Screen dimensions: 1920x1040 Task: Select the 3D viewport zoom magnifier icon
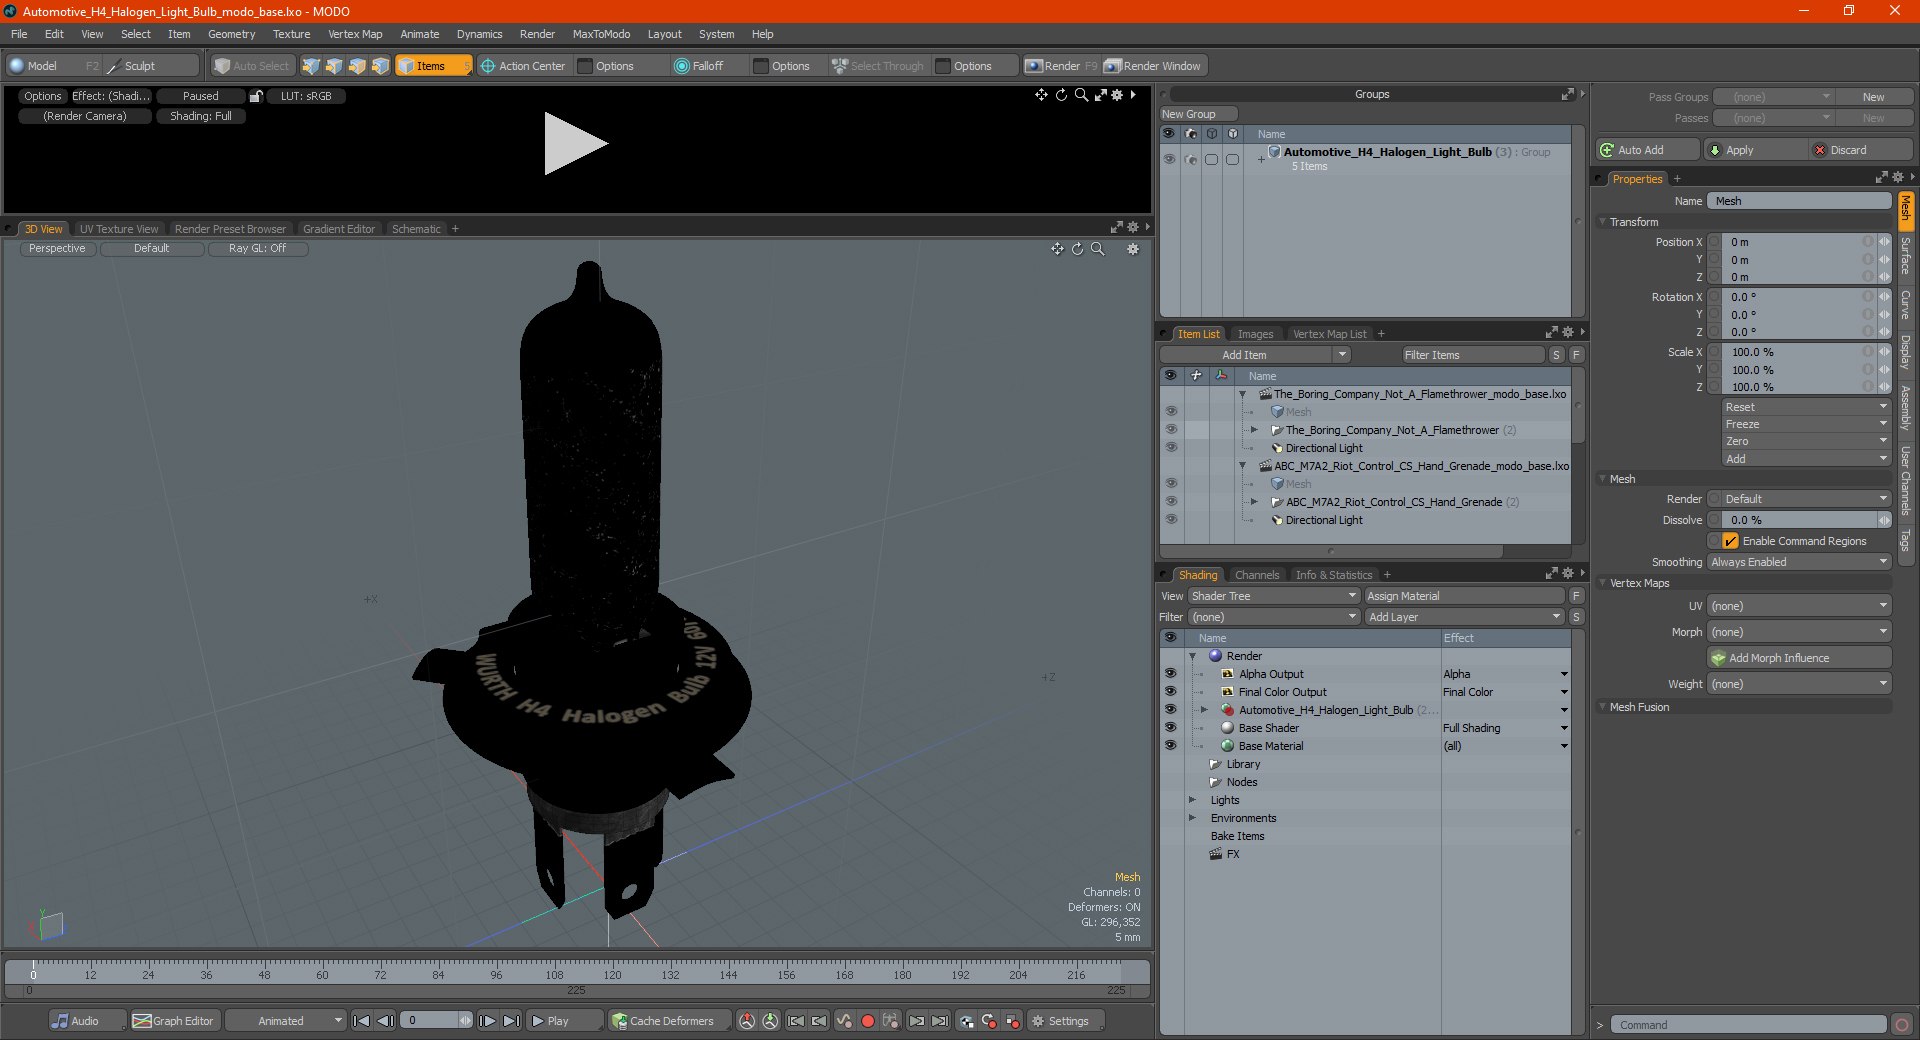coord(1098,249)
